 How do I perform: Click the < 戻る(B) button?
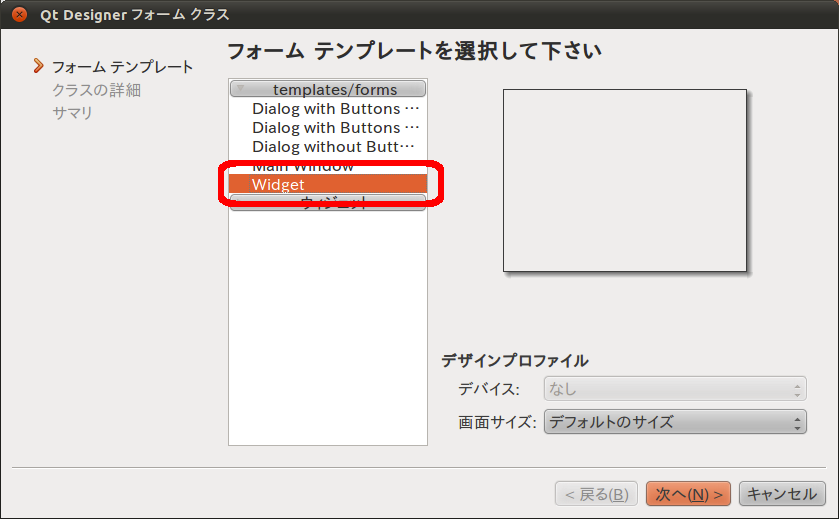[x=596, y=494]
